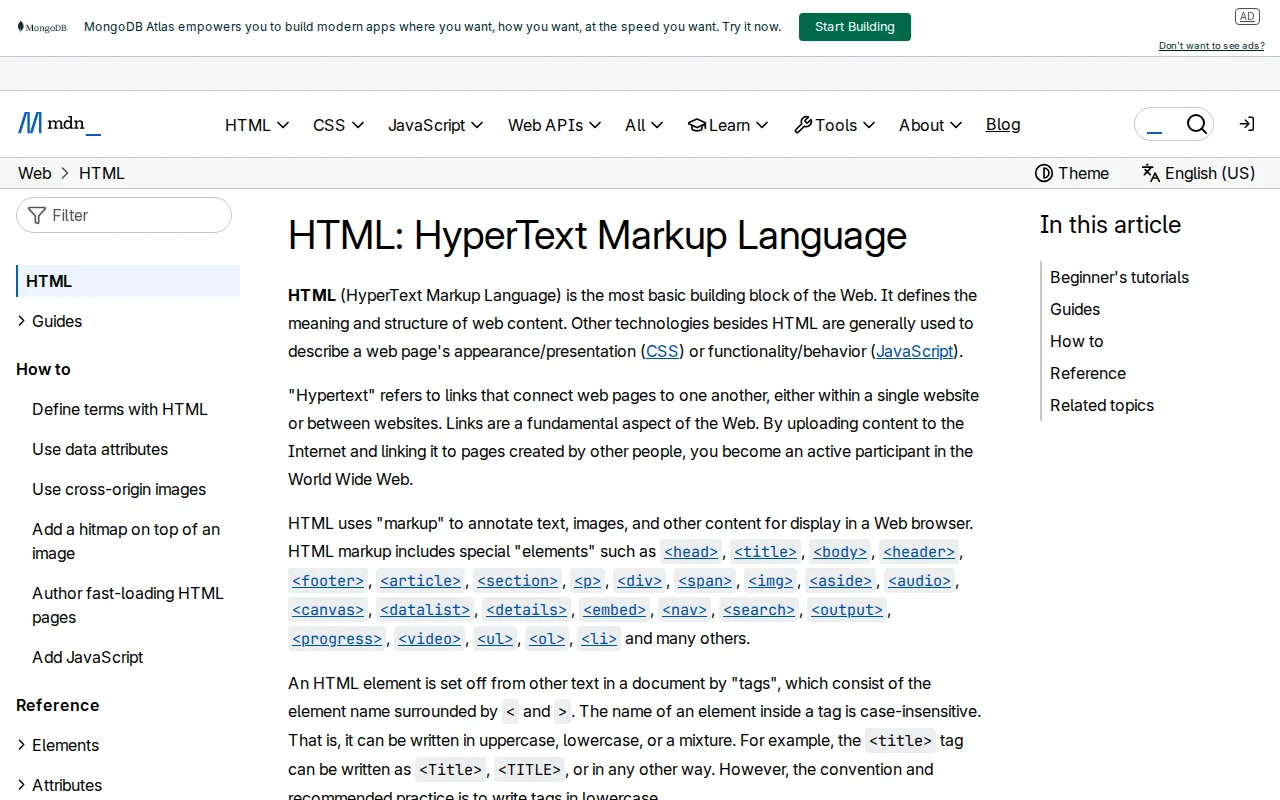Open theme options via the Theme icon
1280x800 pixels.
1044,173
